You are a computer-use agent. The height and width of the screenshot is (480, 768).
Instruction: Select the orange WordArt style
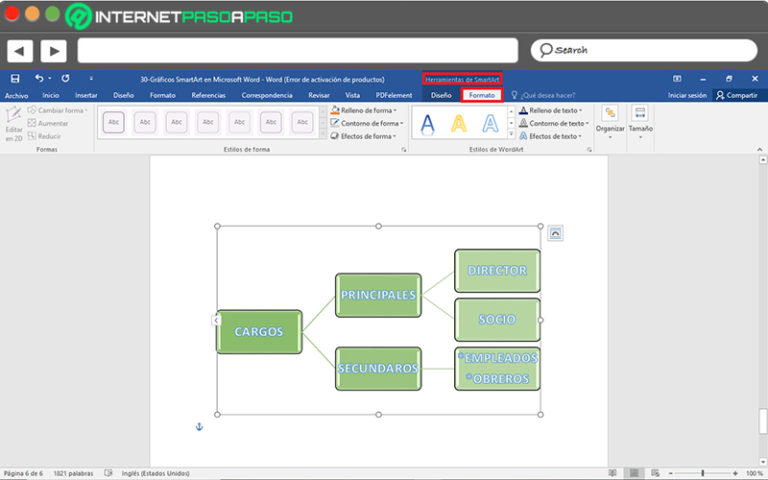(458, 123)
